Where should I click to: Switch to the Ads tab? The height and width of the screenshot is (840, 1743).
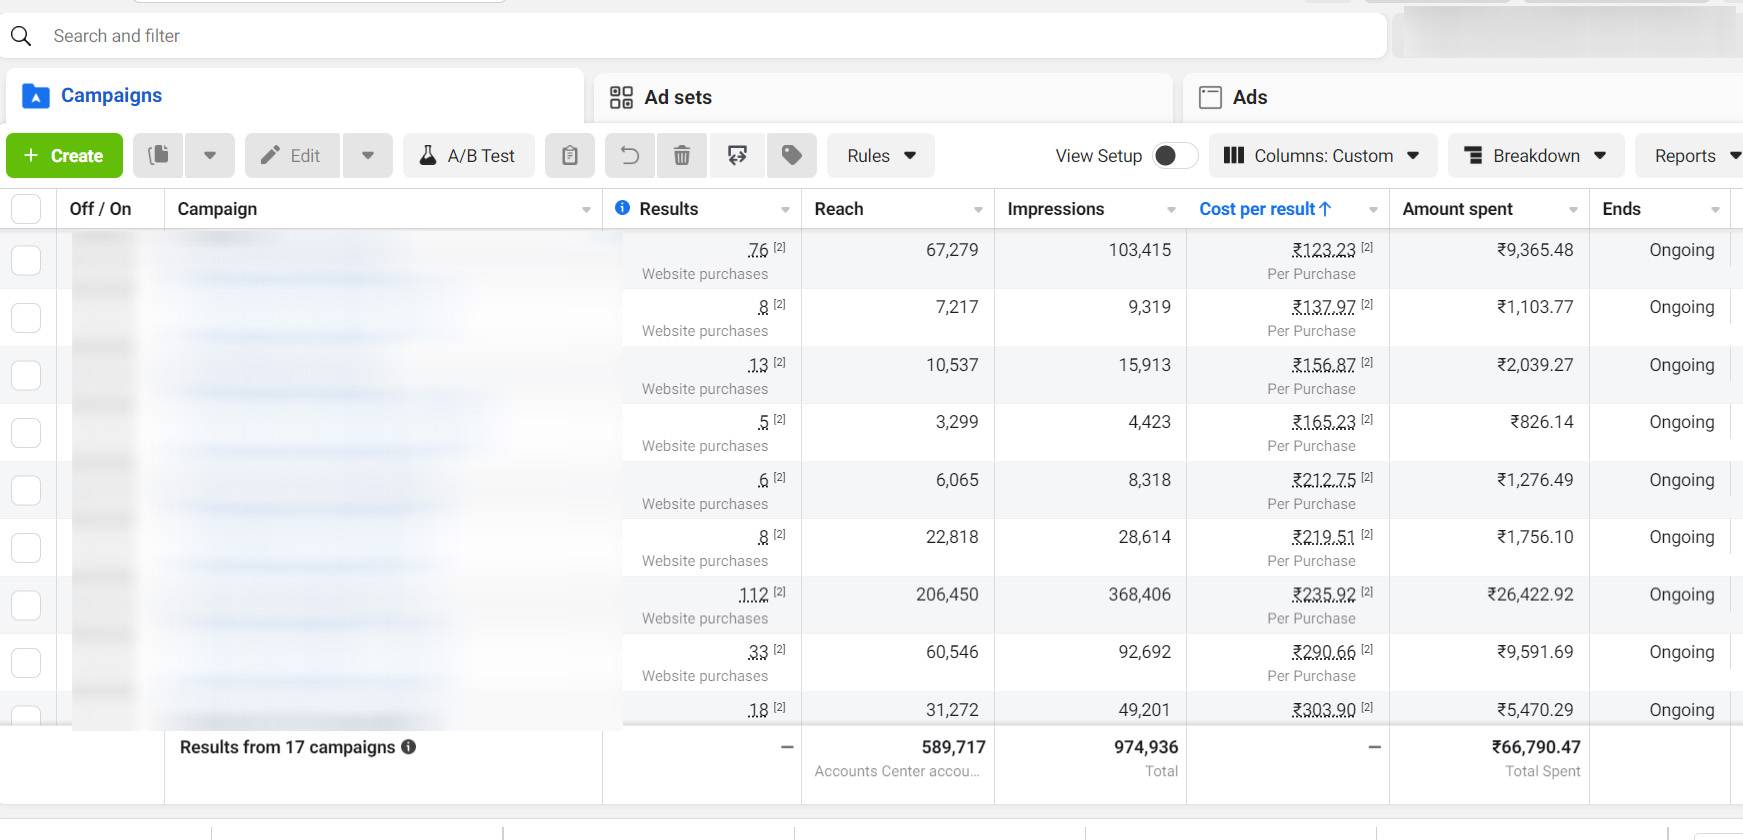1463,97
